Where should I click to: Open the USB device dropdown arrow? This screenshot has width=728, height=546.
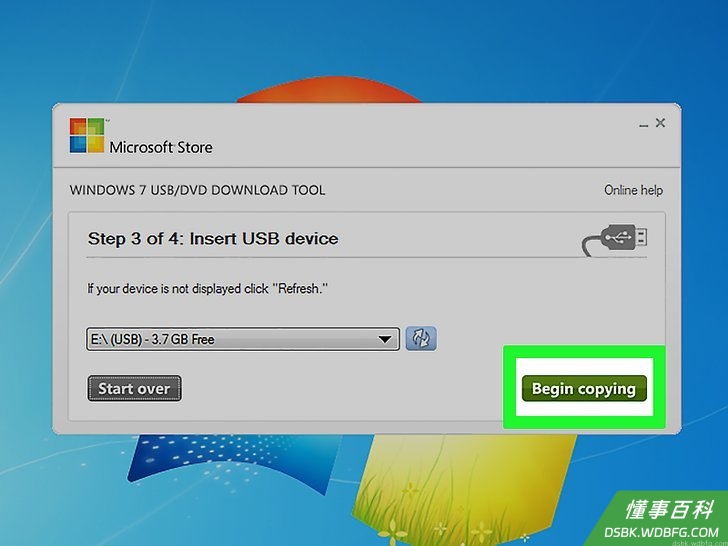pos(384,339)
